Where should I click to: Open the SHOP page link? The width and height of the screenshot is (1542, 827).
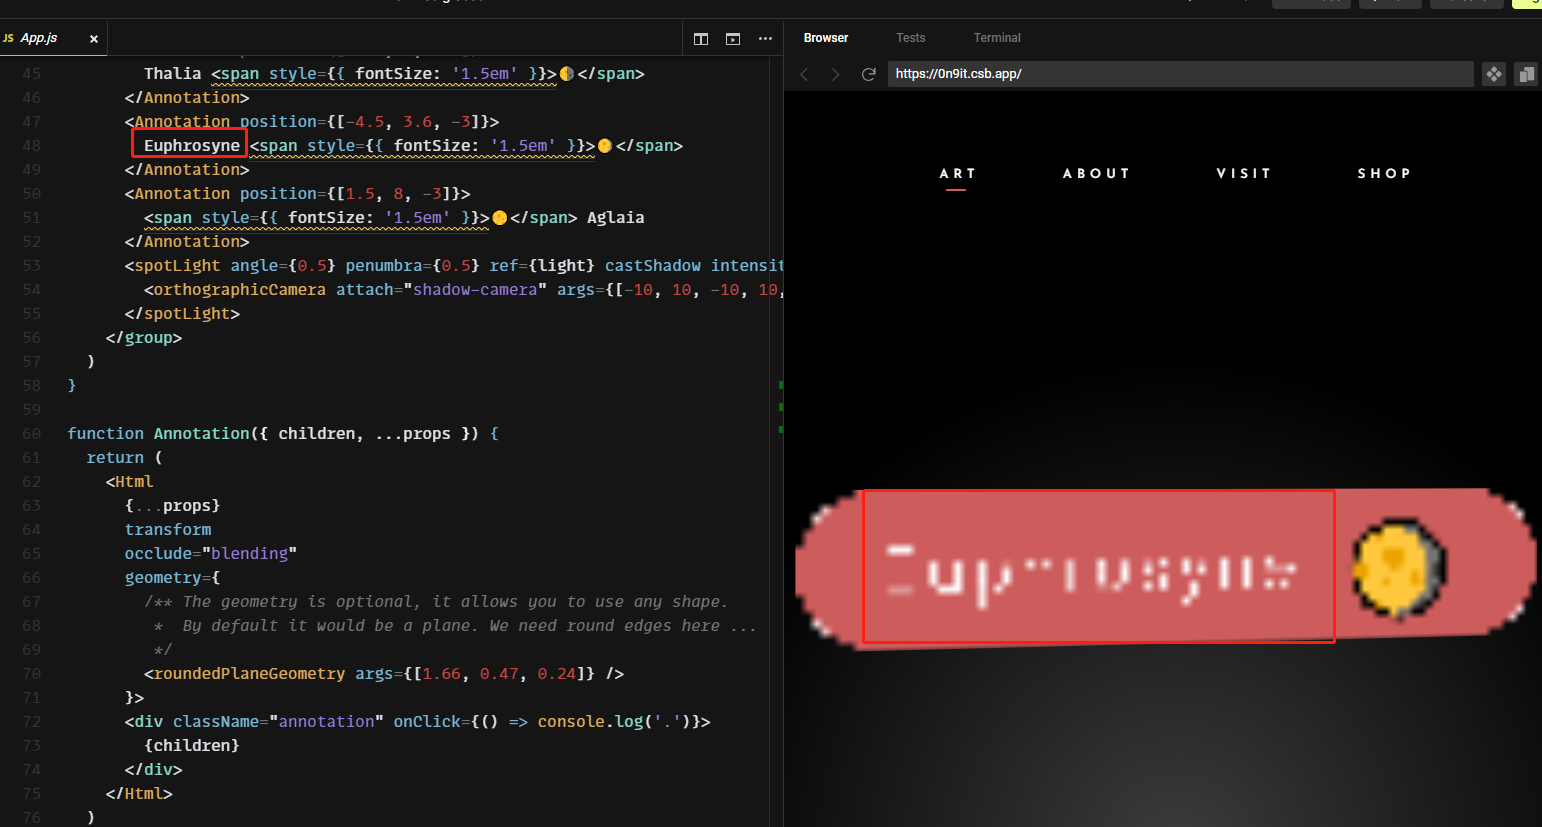[1385, 172]
